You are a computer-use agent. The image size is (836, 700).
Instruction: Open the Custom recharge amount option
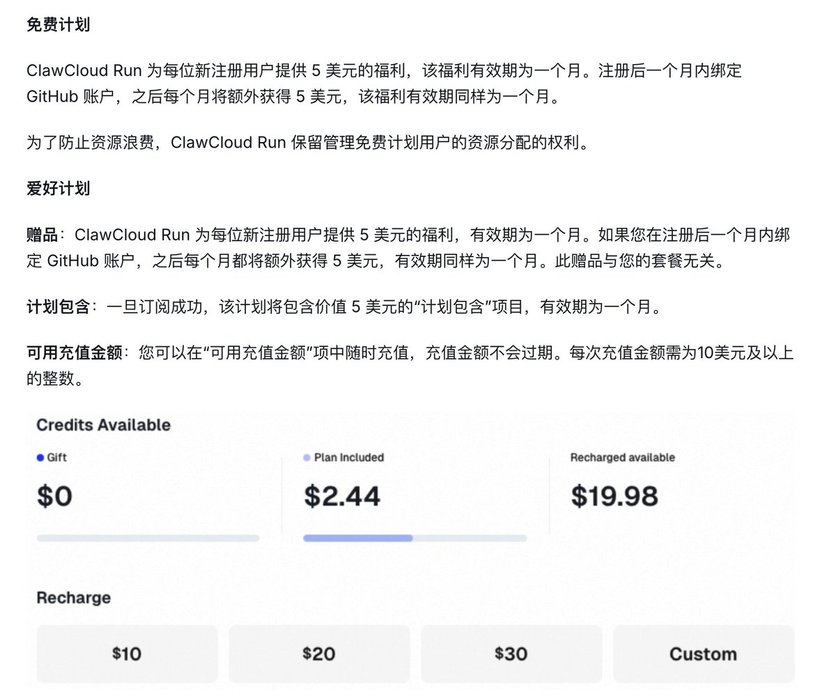pyautogui.click(x=703, y=654)
